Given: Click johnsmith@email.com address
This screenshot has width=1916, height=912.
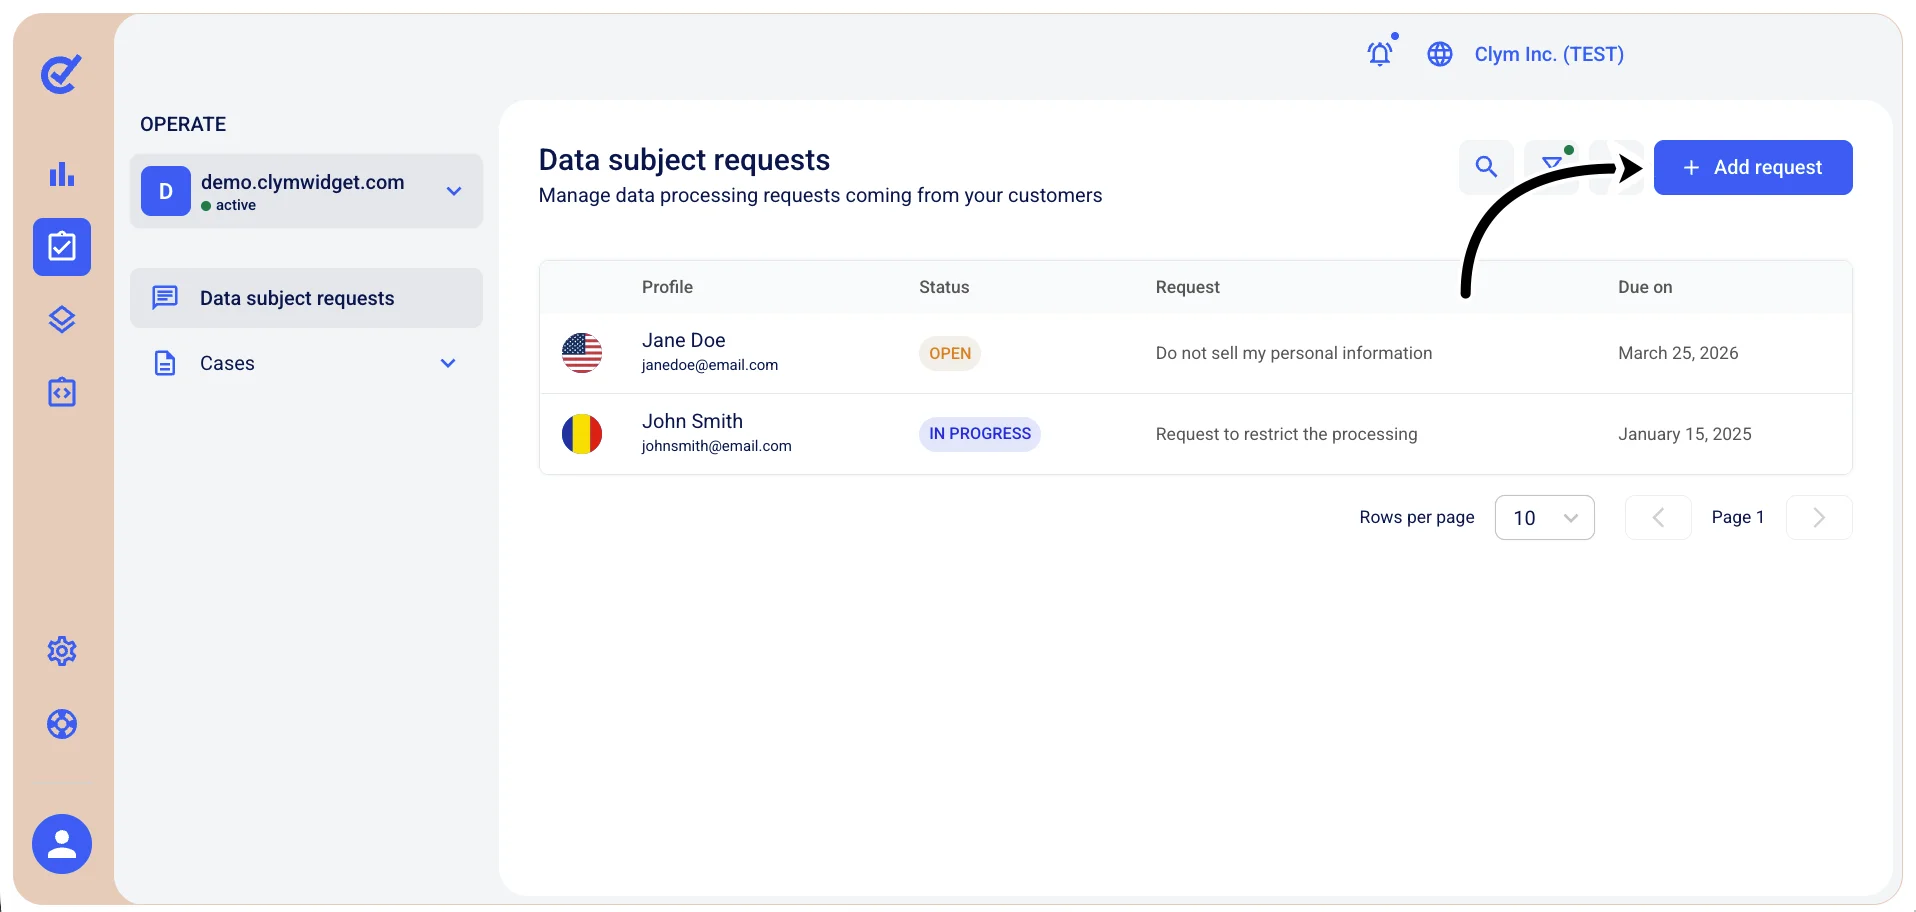Looking at the screenshot, I should click(x=717, y=446).
